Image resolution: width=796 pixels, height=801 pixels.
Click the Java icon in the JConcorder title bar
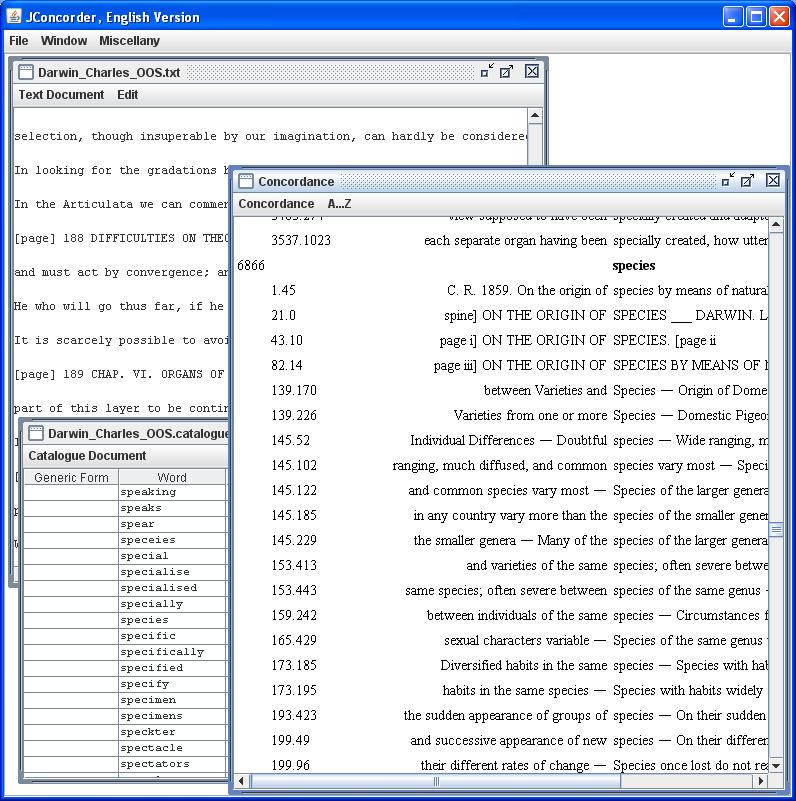(14, 16)
